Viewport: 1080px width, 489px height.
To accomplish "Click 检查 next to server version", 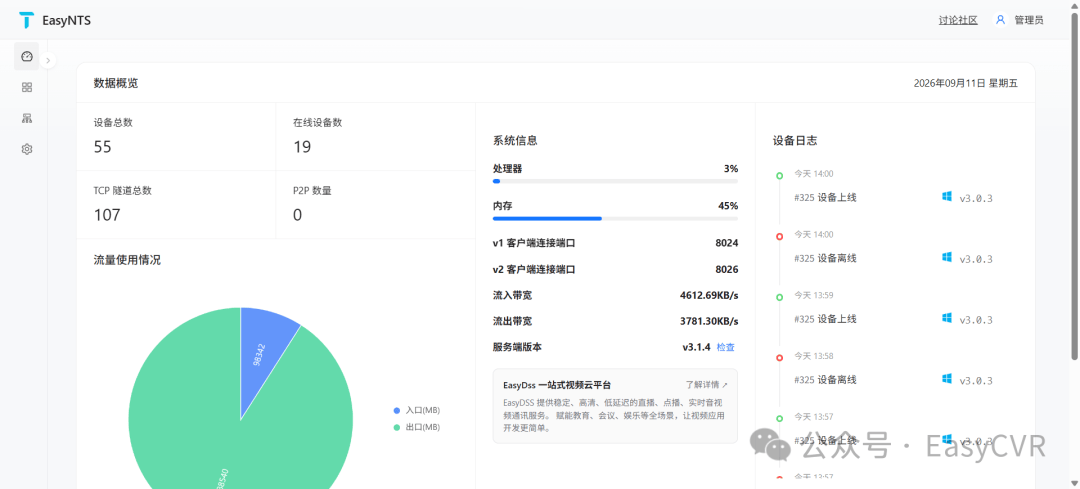I will tap(726, 347).
